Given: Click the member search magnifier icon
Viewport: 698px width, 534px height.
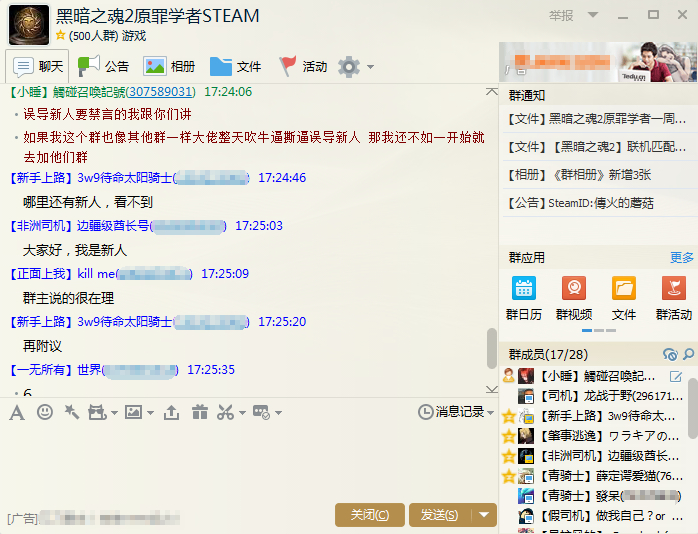Looking at the screenshot, I should pyautogui.click(x=689, y=354).
